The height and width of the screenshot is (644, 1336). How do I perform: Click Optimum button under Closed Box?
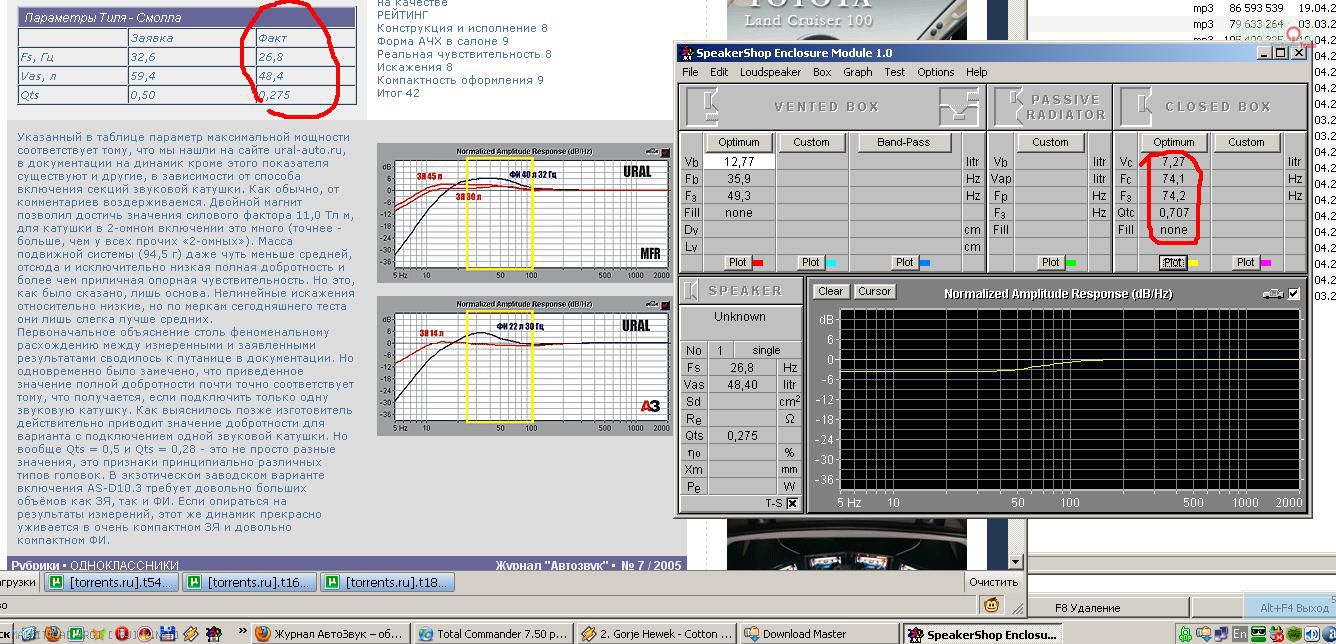coord(1174,142)
